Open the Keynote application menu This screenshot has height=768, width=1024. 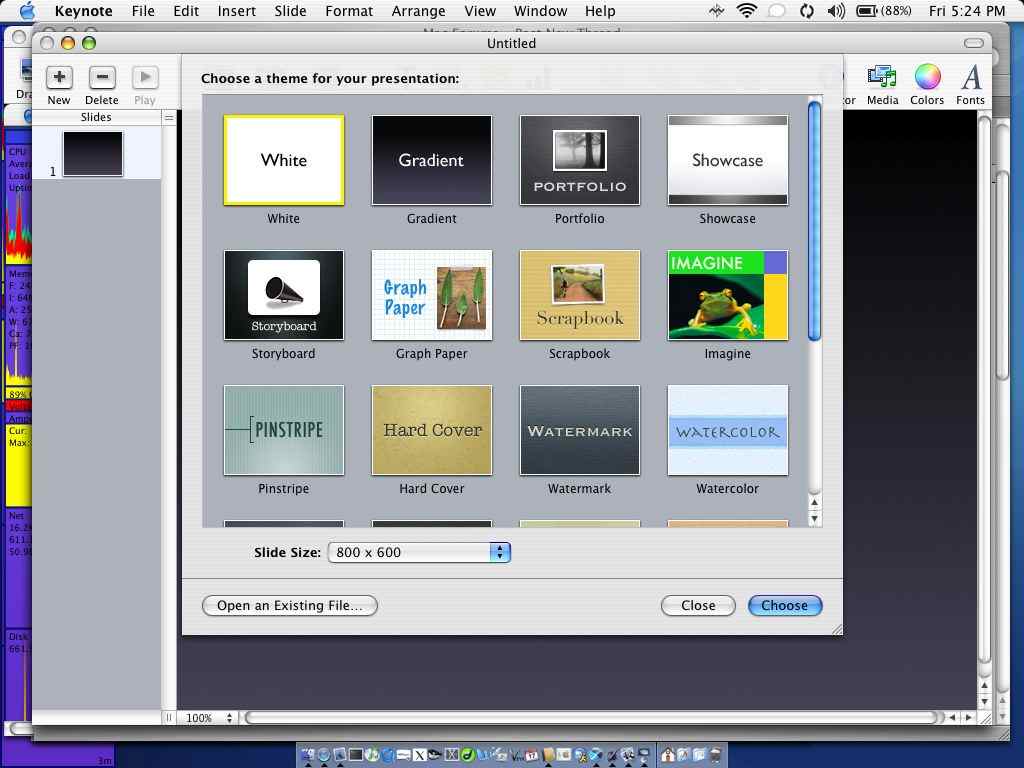[x=84, y=11]
